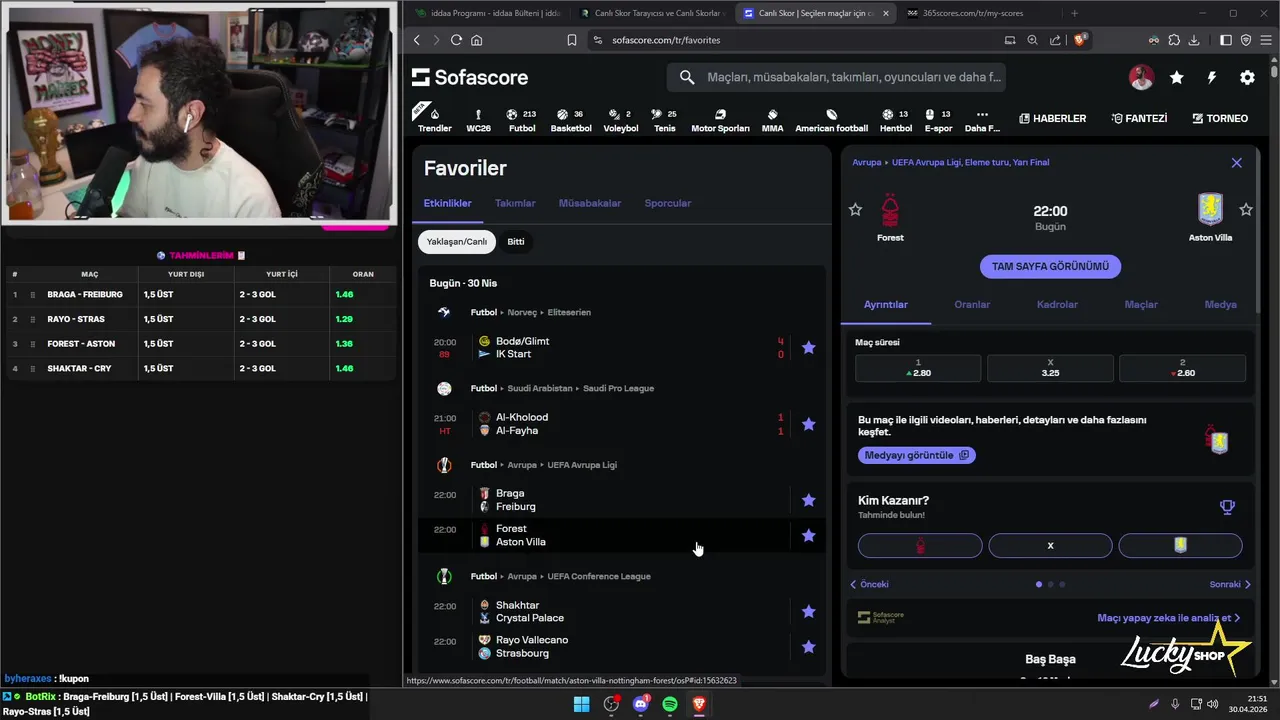Select the Tenis sport category

tap(665, 119)
